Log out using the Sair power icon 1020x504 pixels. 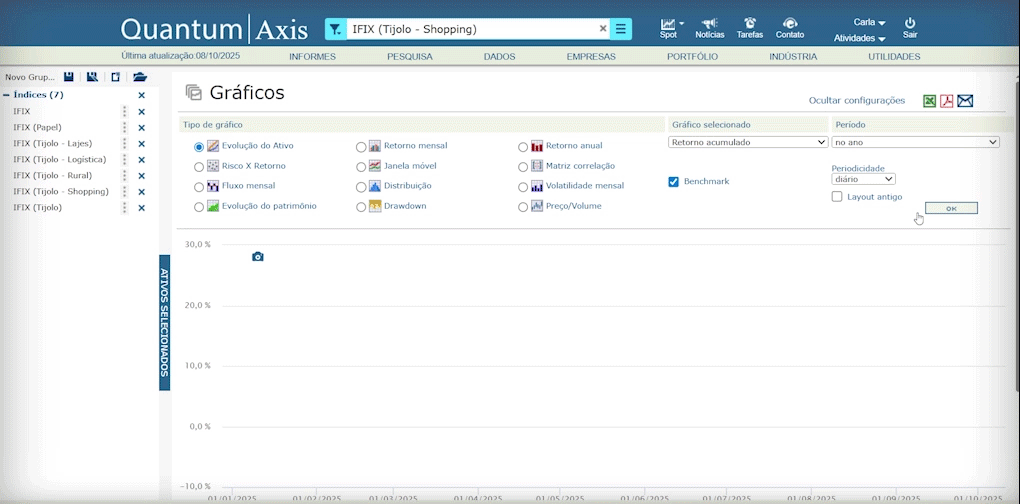[x=909, y=23]
